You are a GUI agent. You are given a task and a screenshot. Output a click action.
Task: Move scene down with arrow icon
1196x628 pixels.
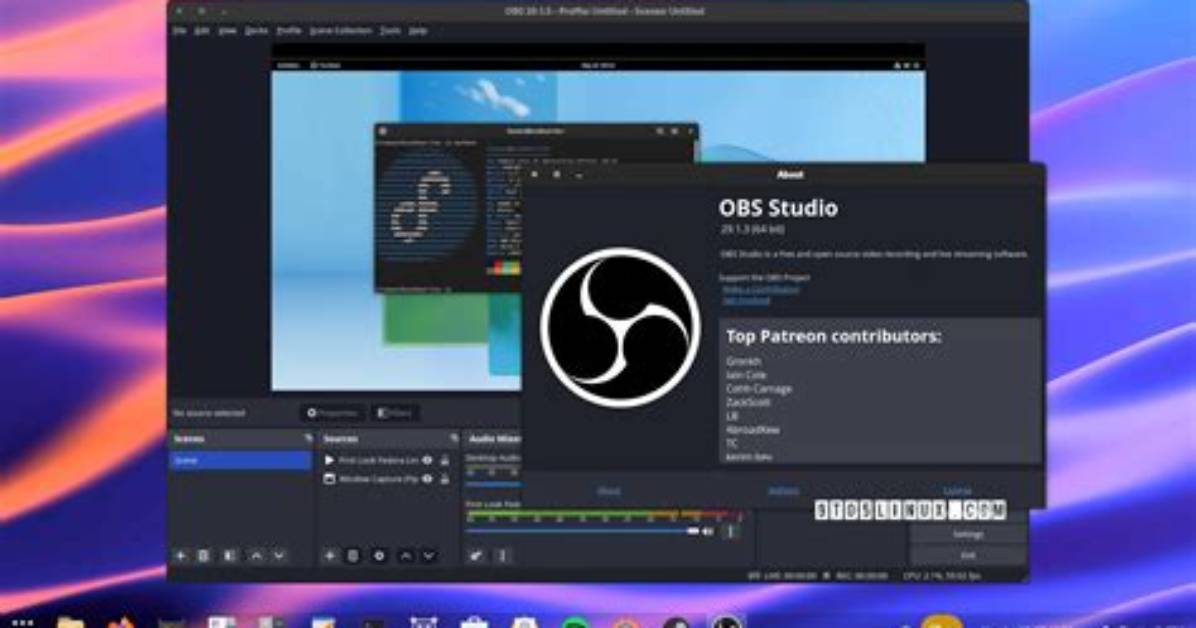click(x=279, y=556)
